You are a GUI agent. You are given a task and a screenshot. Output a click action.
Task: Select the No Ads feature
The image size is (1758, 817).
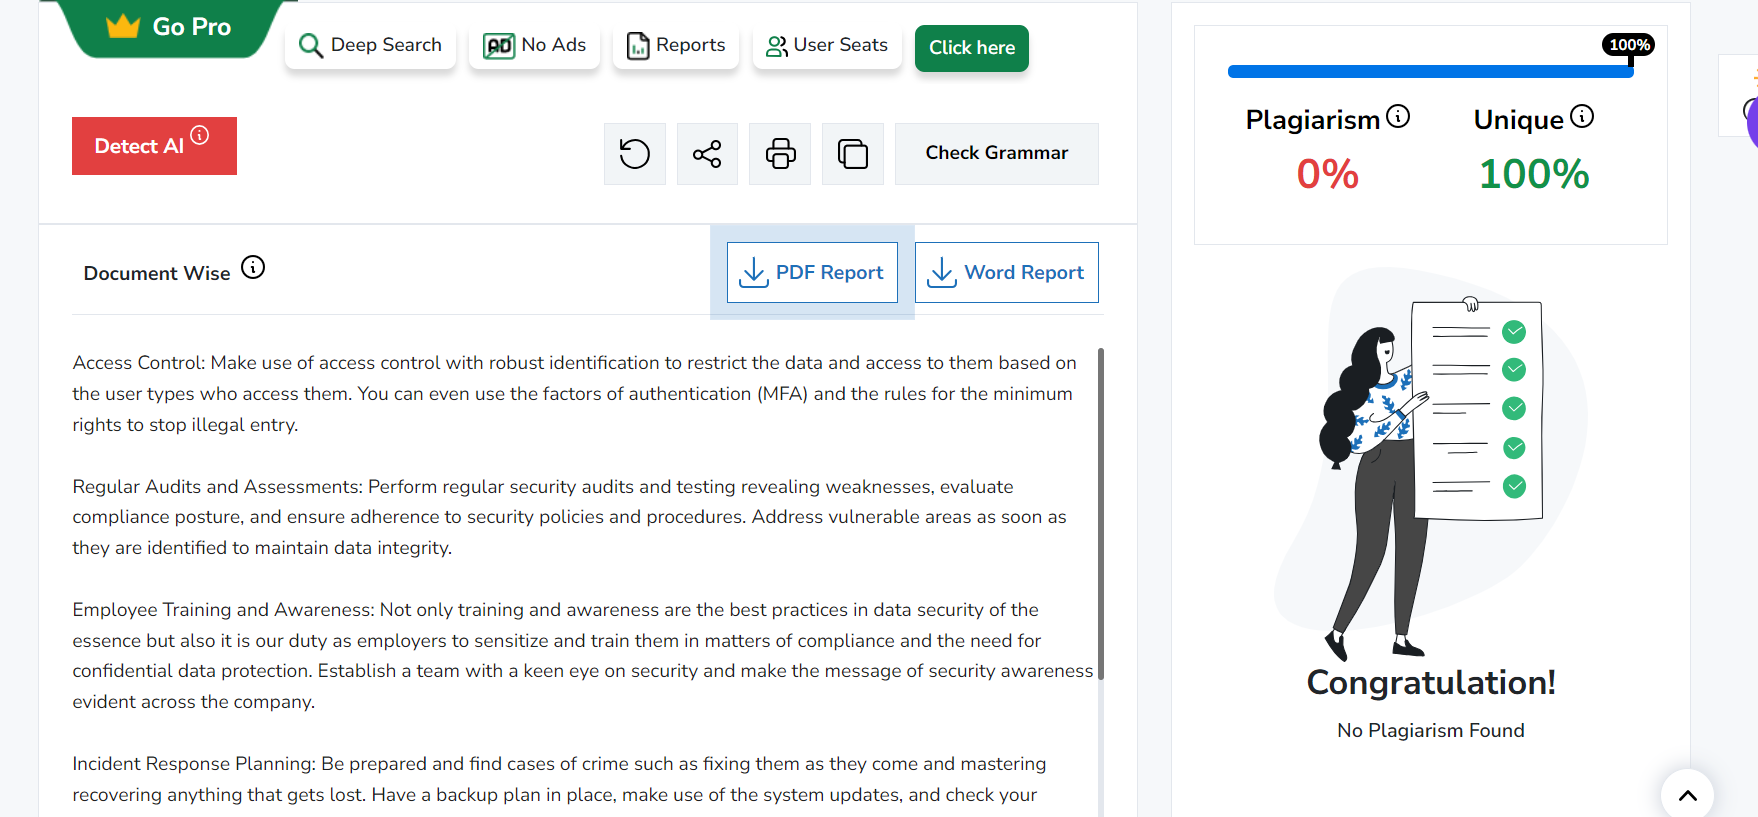534,46
